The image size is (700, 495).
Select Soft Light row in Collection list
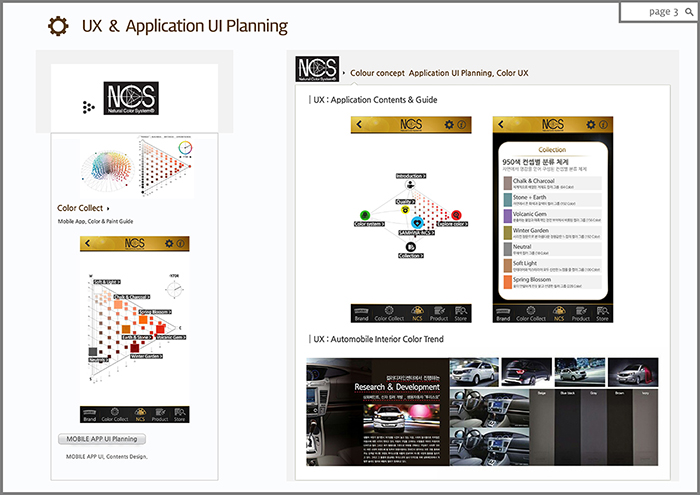coord(553,266)
